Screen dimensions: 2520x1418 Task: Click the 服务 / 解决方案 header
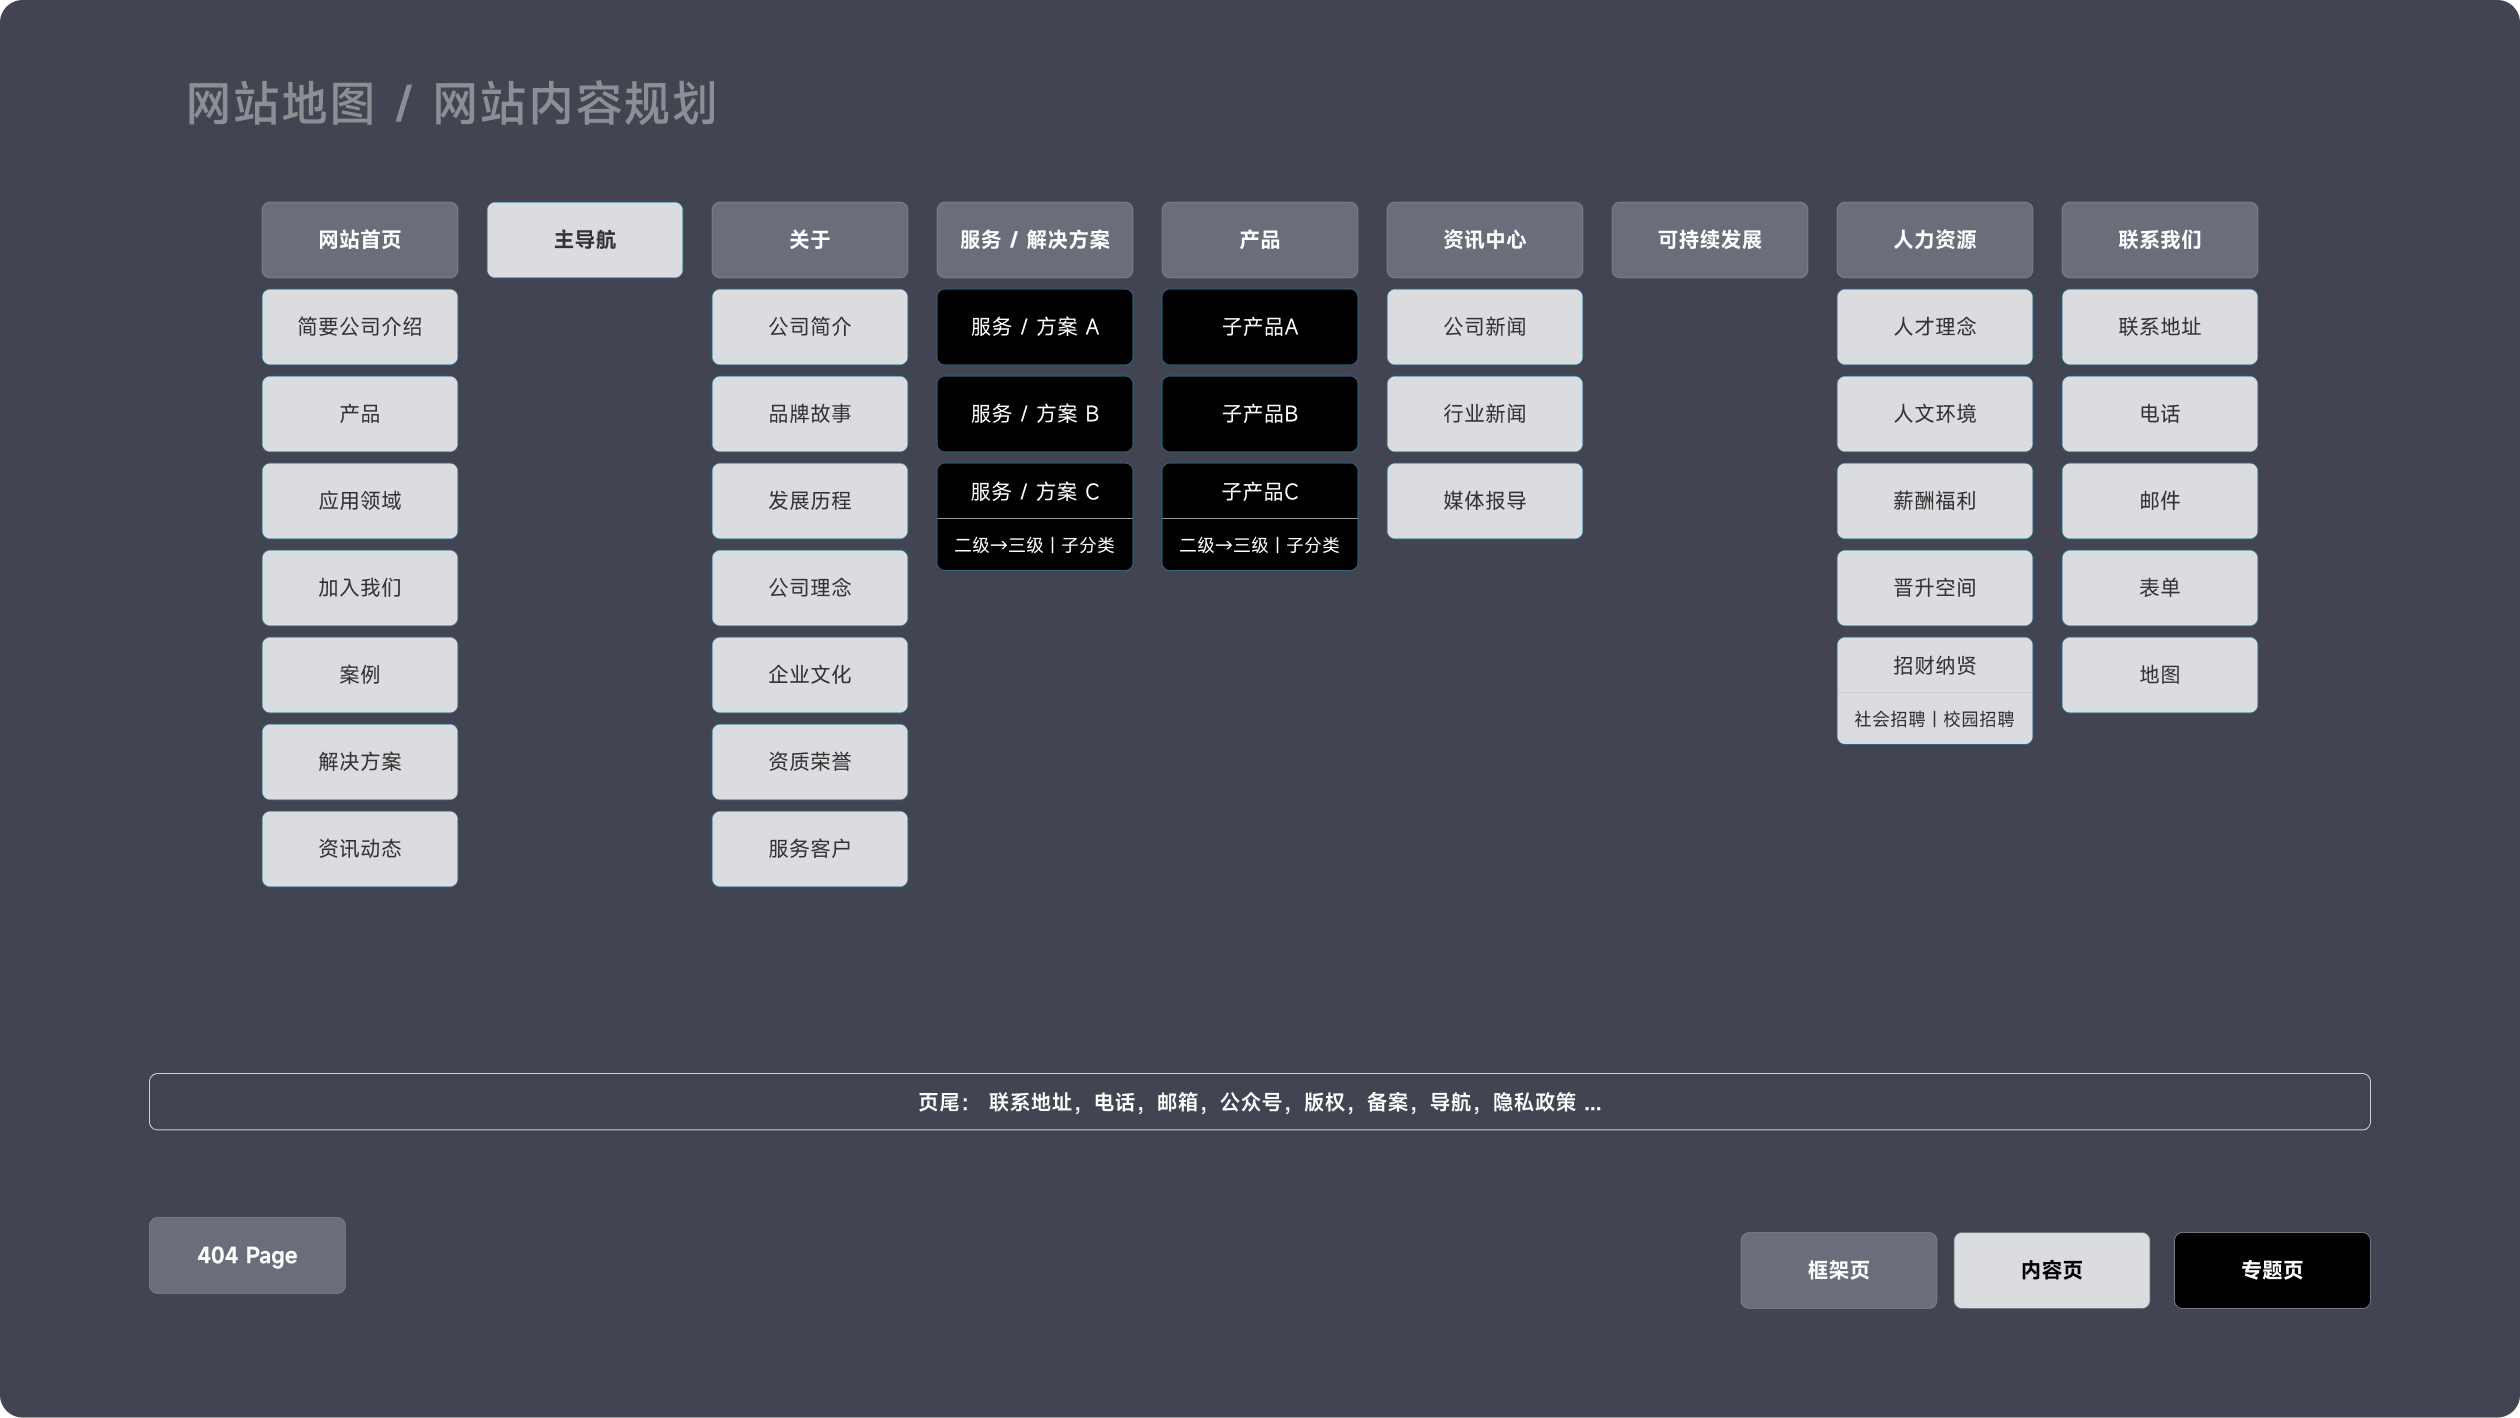pyautogui.click(x=1034, y=240)
